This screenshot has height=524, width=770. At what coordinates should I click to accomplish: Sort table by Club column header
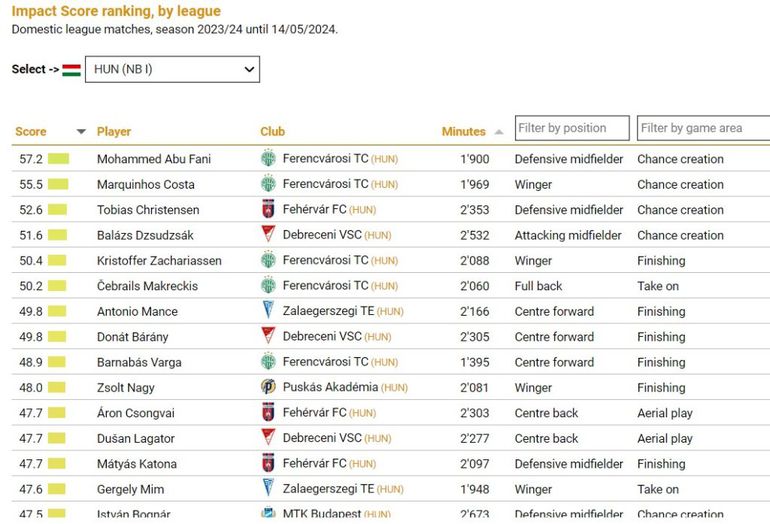[273, 132]
